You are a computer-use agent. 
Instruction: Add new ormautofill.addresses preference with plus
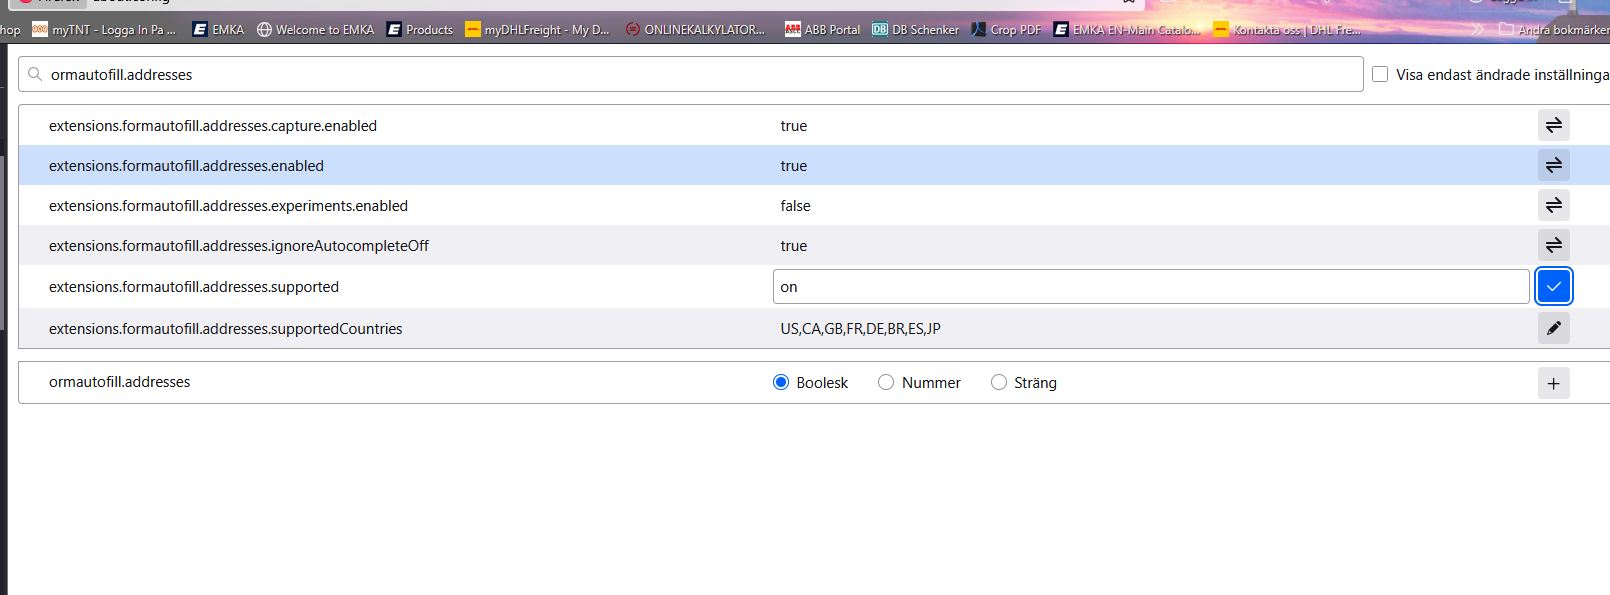click(1553, 383)
